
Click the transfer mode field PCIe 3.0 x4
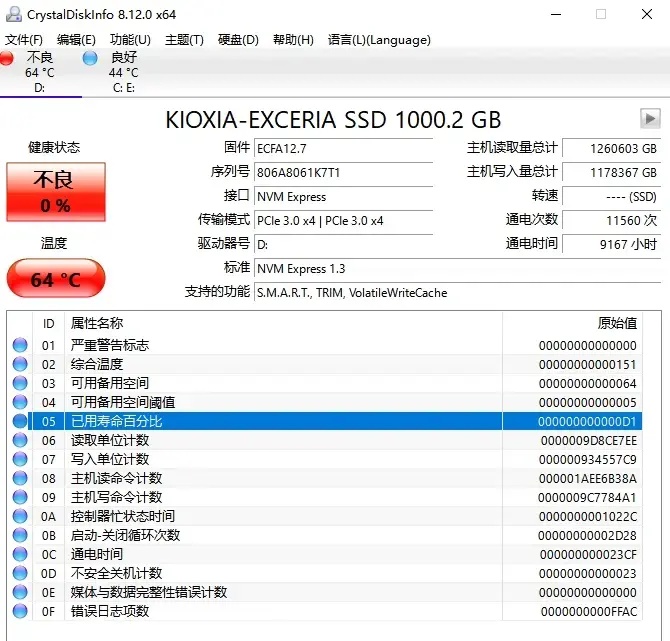[x=344, y=221]
